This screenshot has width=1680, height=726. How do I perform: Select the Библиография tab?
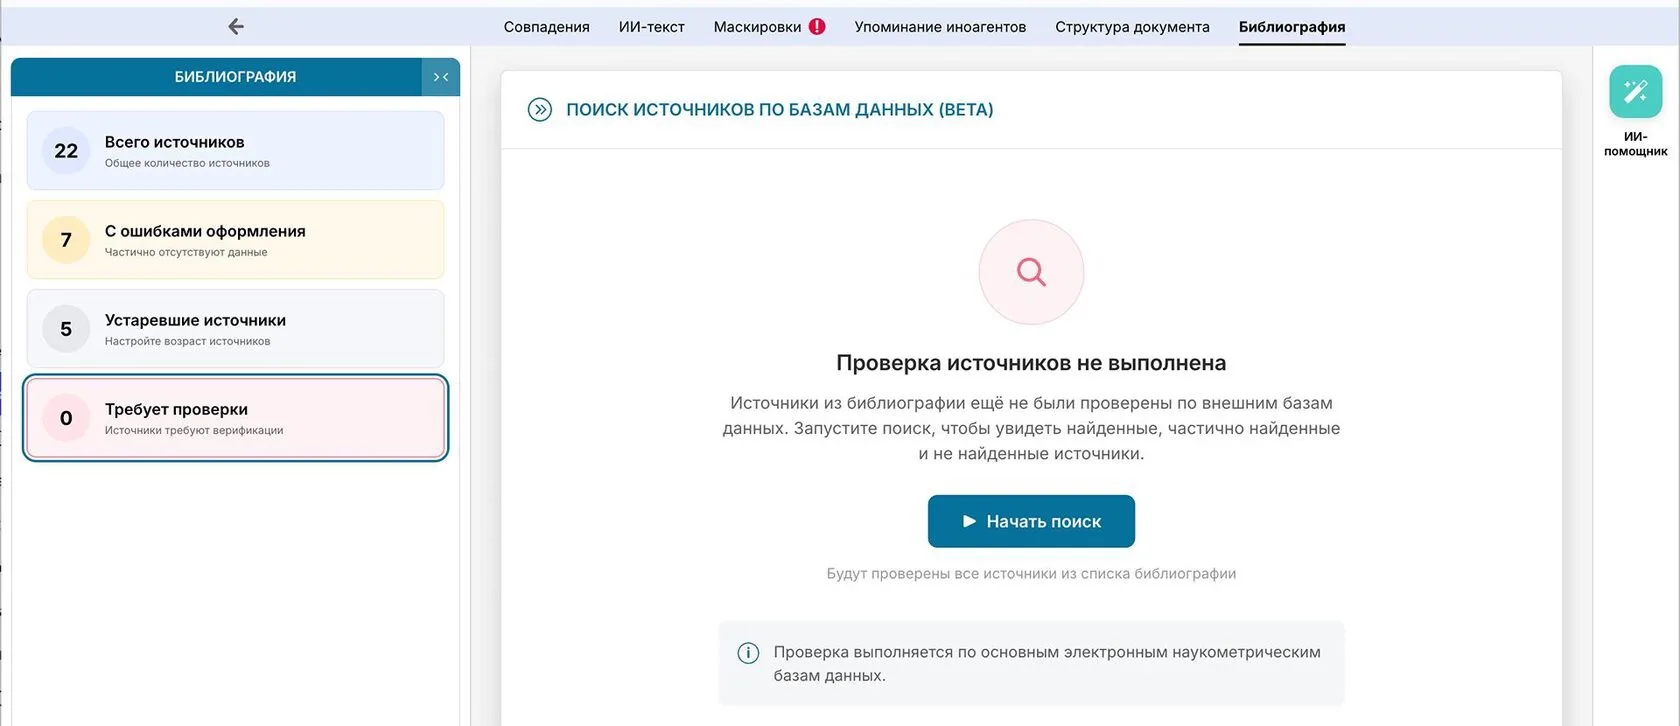[1292, 27]
